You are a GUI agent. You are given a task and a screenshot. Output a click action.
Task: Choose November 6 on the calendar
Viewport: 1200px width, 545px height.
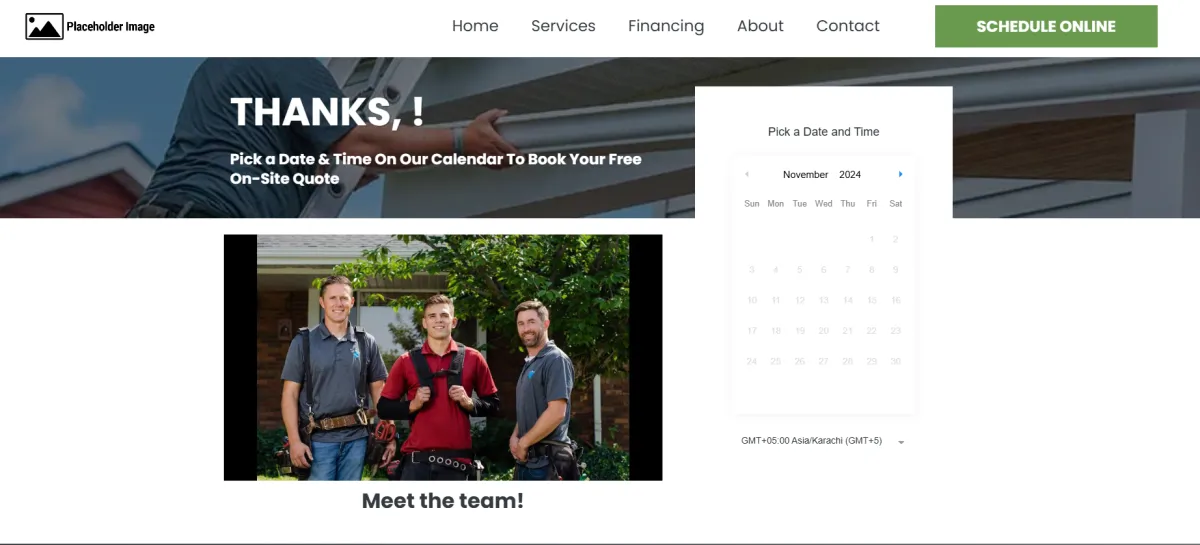point(824,270)
